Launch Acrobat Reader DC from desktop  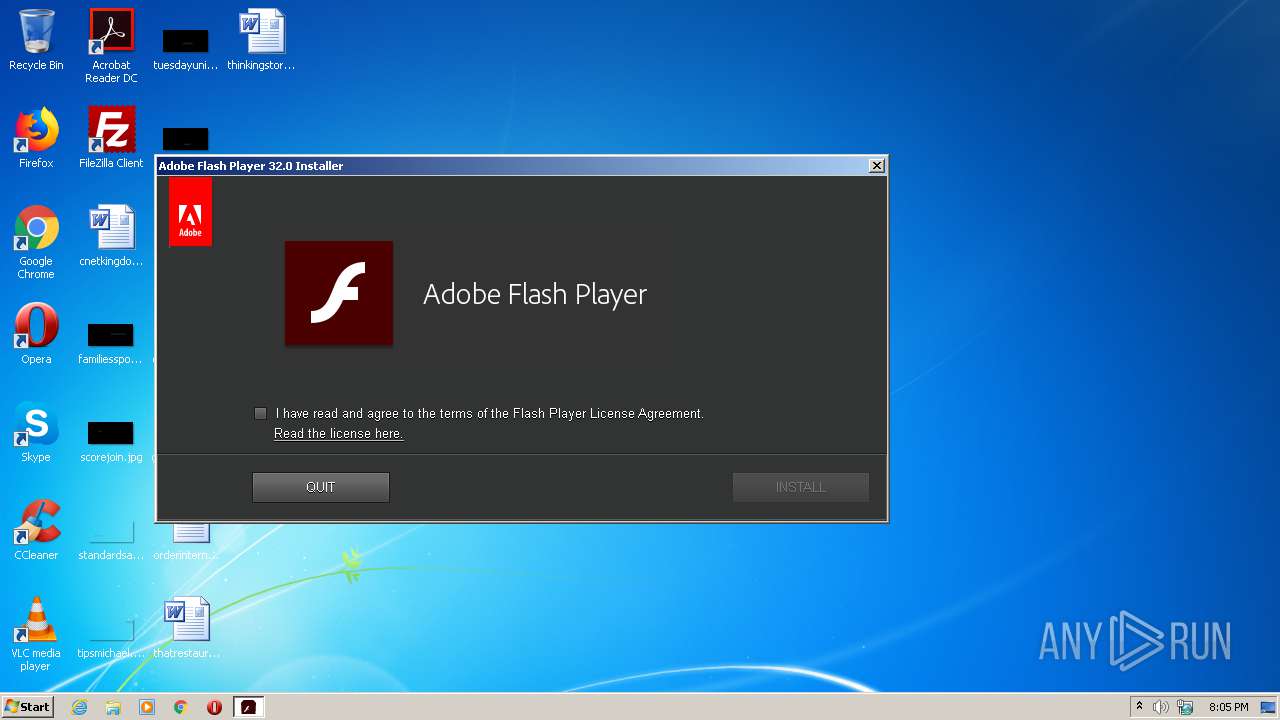111,45
